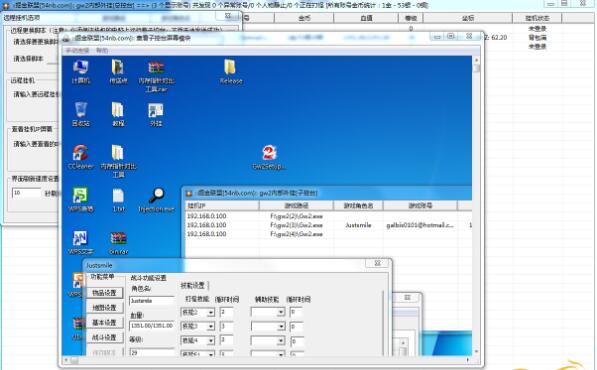Click first support skill loop time field

pyautogui.click(x=296, y=313)
